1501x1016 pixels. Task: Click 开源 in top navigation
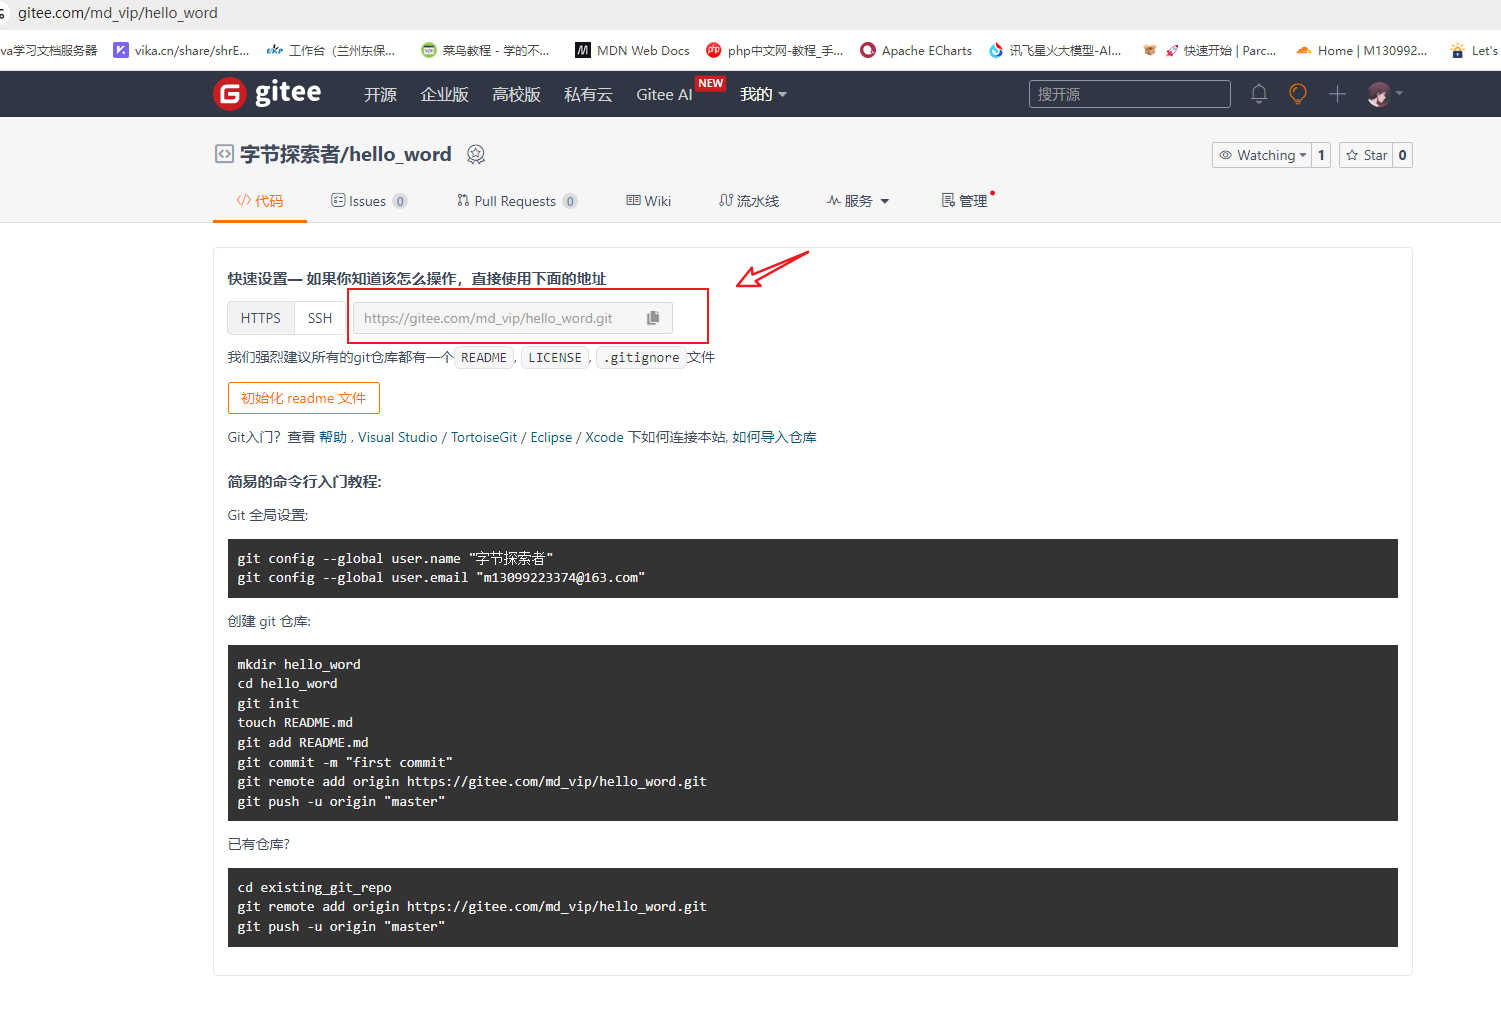coord(380,94)
